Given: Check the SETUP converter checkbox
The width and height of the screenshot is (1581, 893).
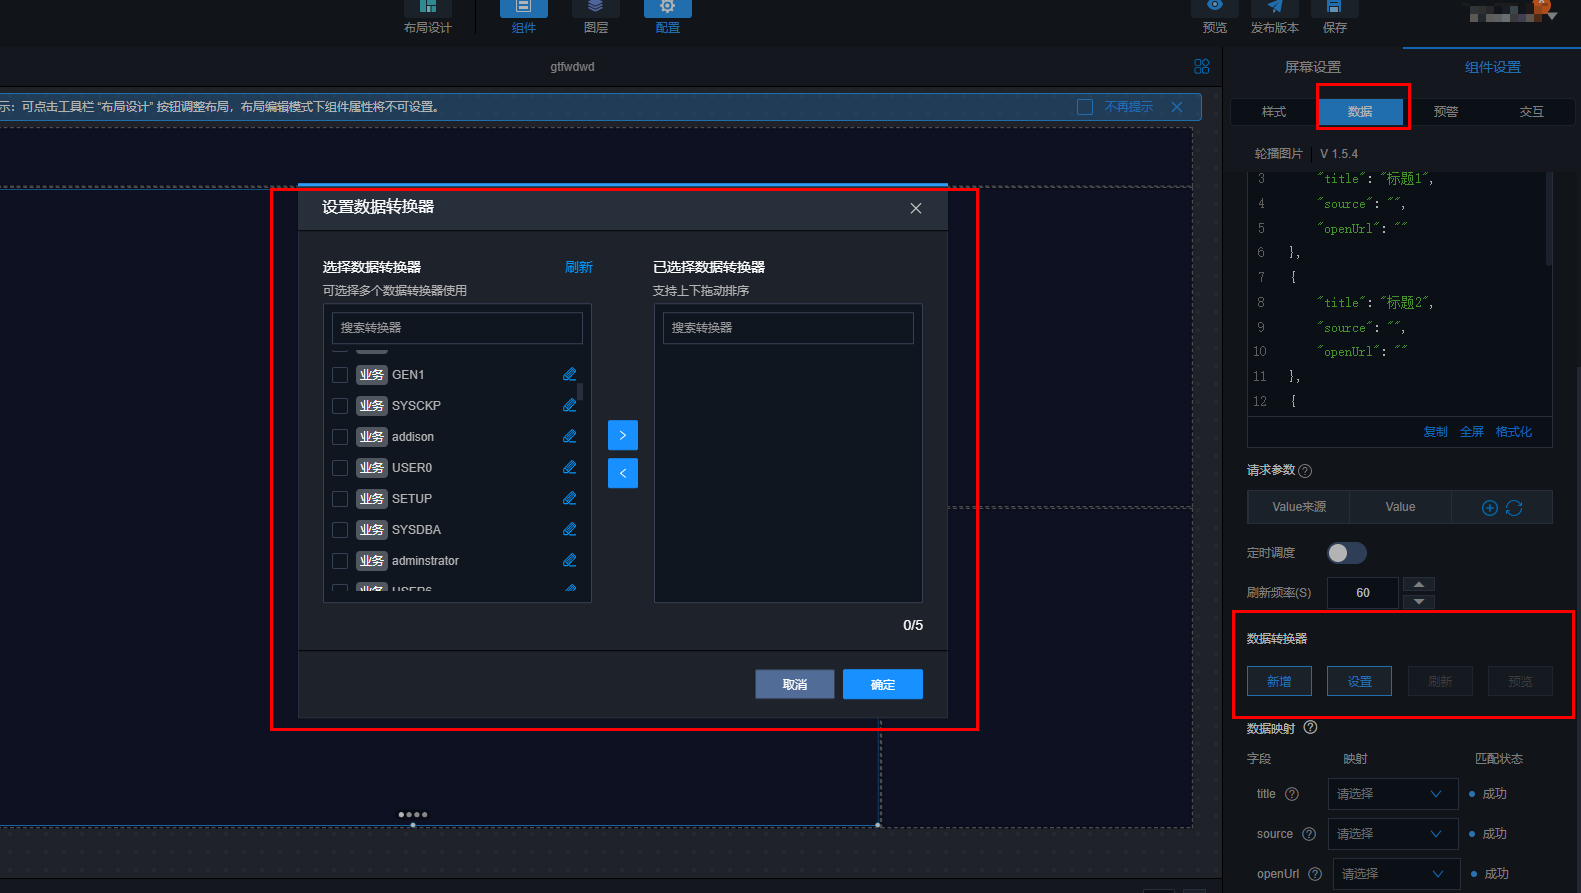Looking at the screenshot, I should [x=340, y=499].
